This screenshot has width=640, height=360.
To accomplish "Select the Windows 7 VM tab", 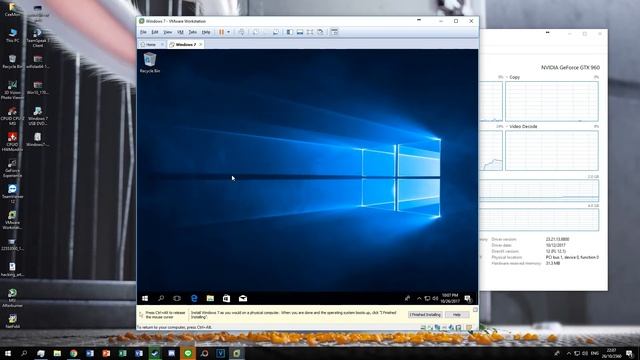I will [186, 44].
